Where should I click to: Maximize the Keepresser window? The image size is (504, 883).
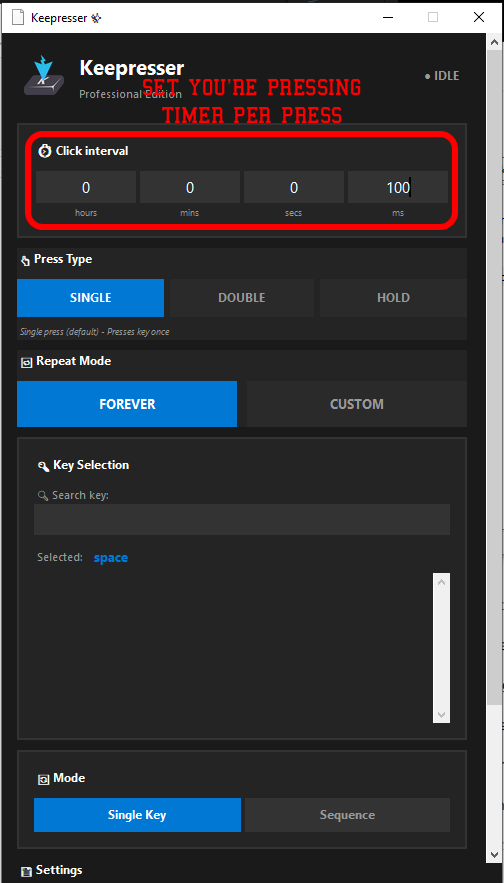[x=433, y=17]
